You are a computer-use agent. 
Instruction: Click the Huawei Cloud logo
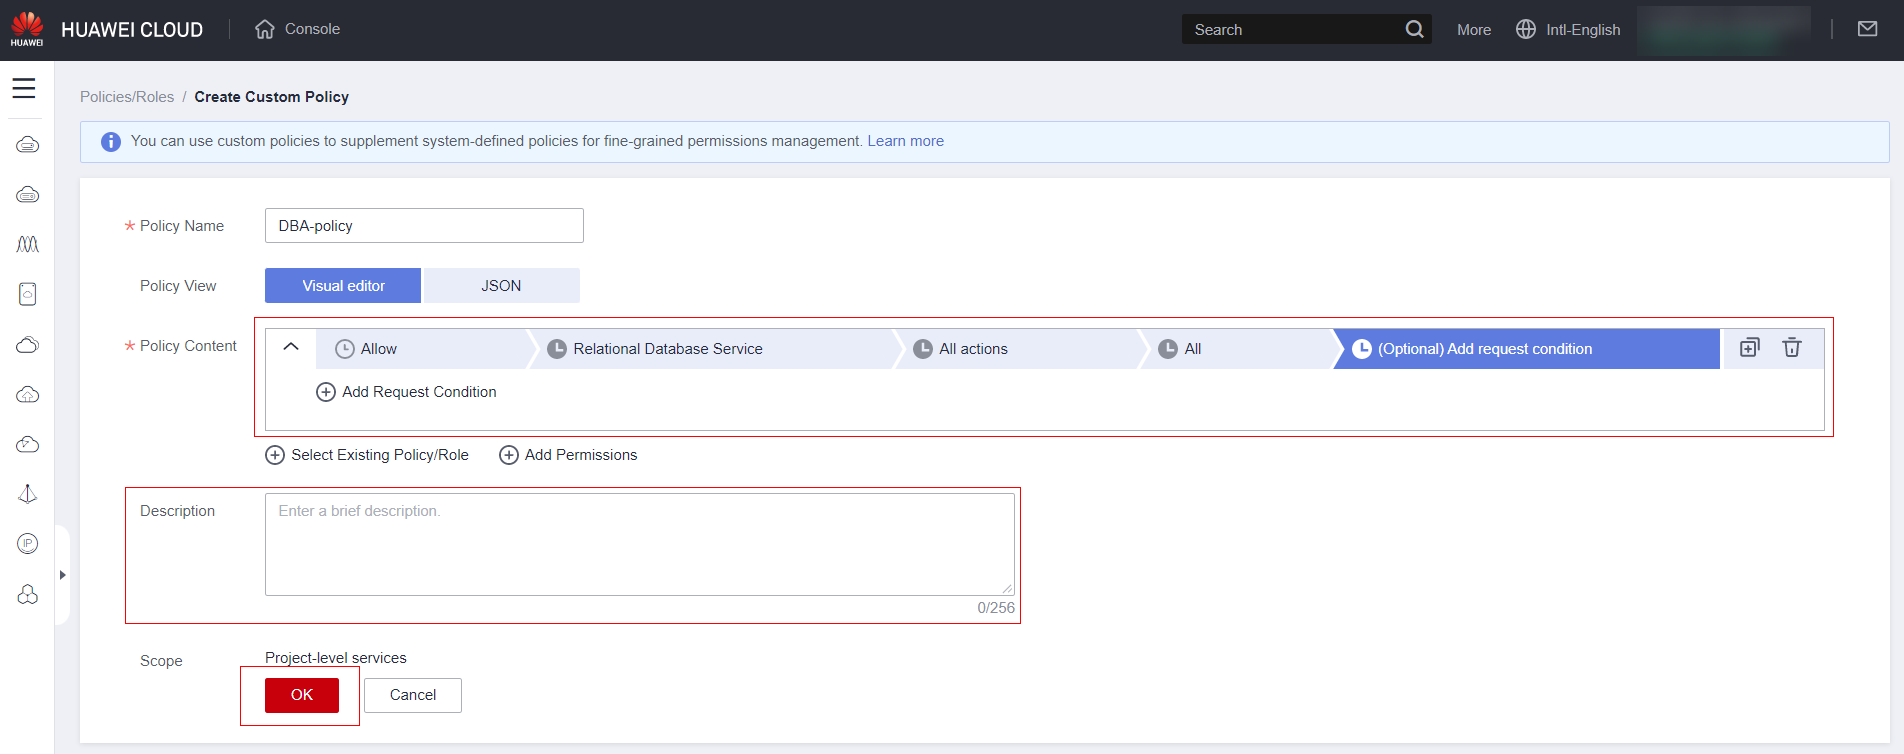click(27, 29)
